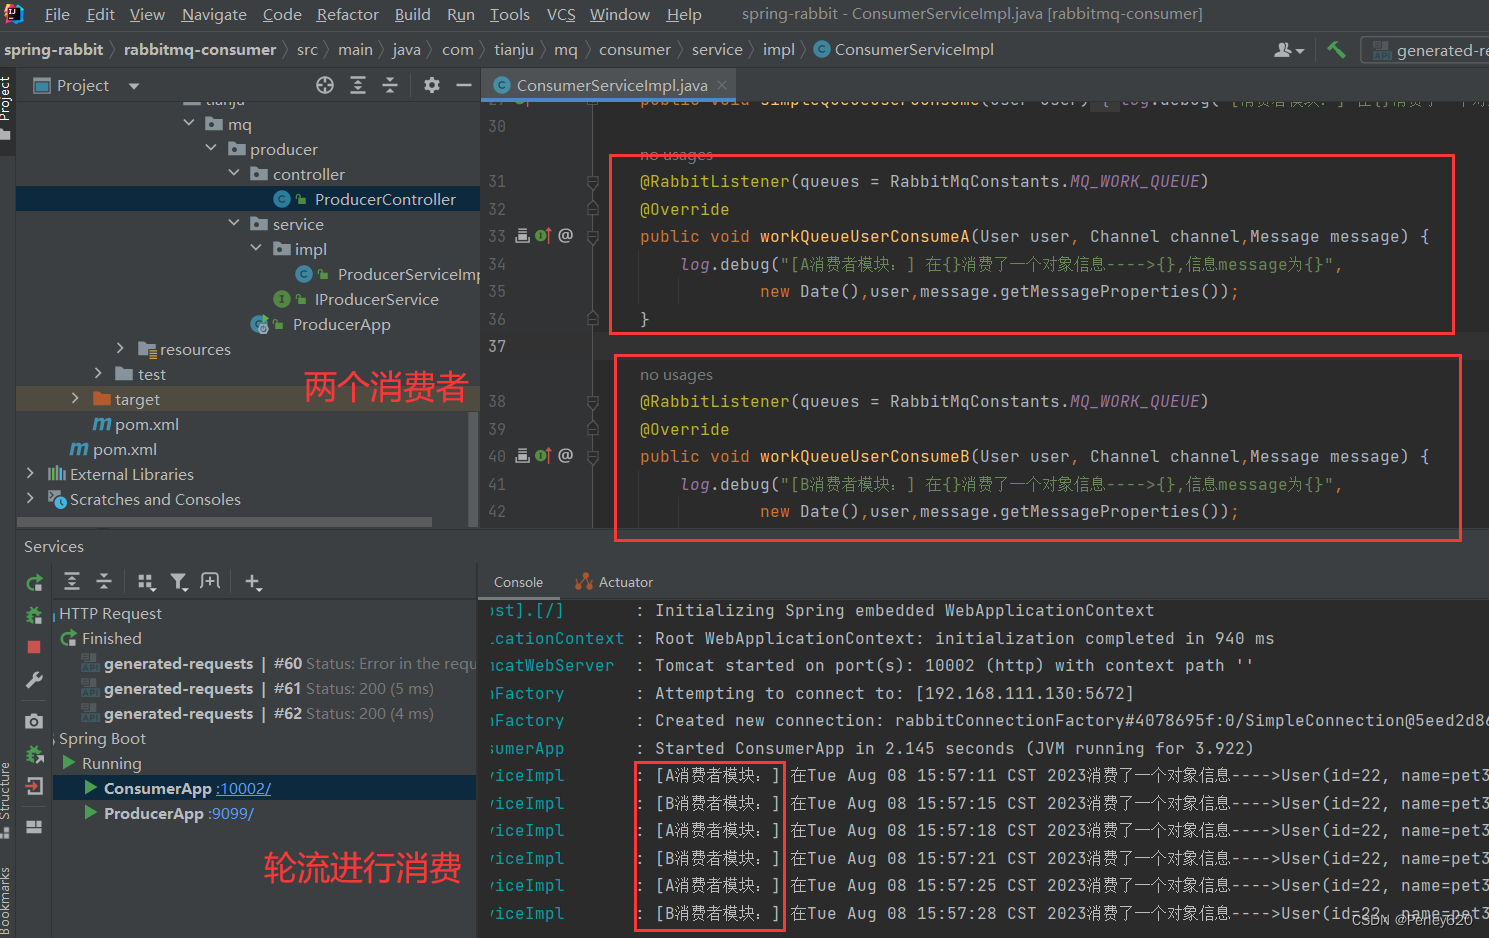Open the File menu
The width and height of the screenshot is (1489, 938).
tap(57, 14)
